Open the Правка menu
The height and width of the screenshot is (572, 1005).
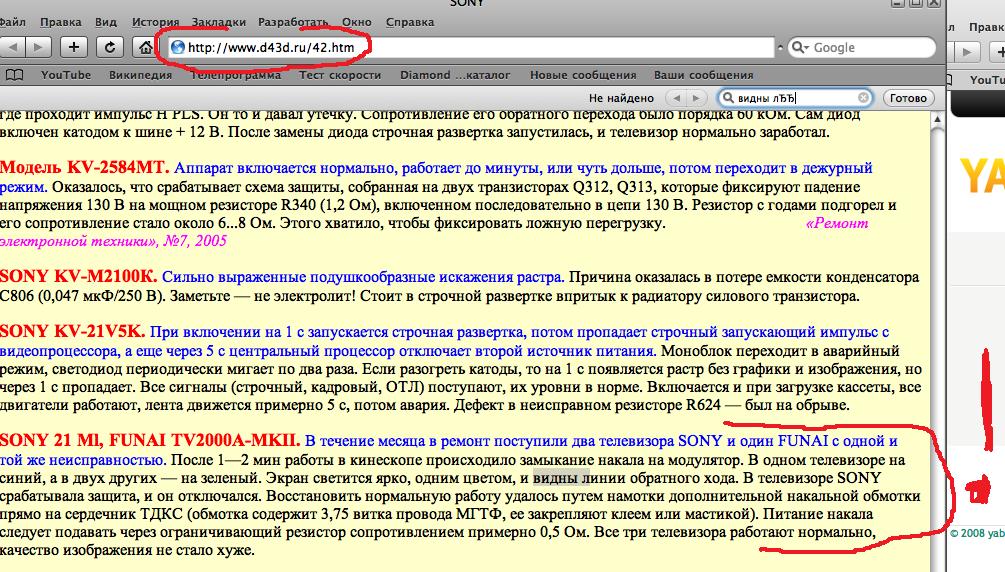click(x=61, y=22)
